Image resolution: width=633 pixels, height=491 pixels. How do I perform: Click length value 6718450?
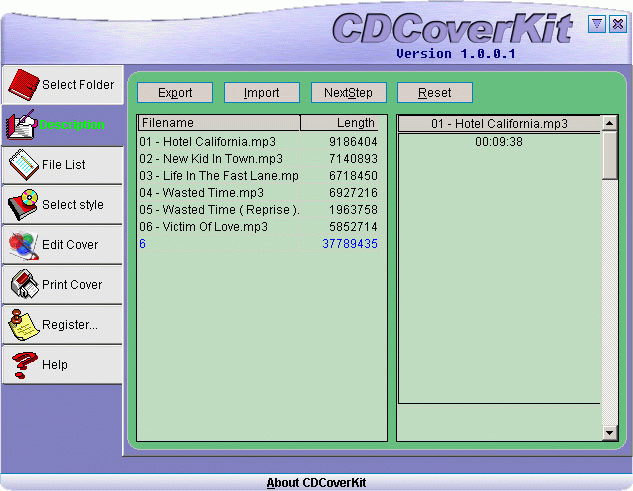[353, 176]
